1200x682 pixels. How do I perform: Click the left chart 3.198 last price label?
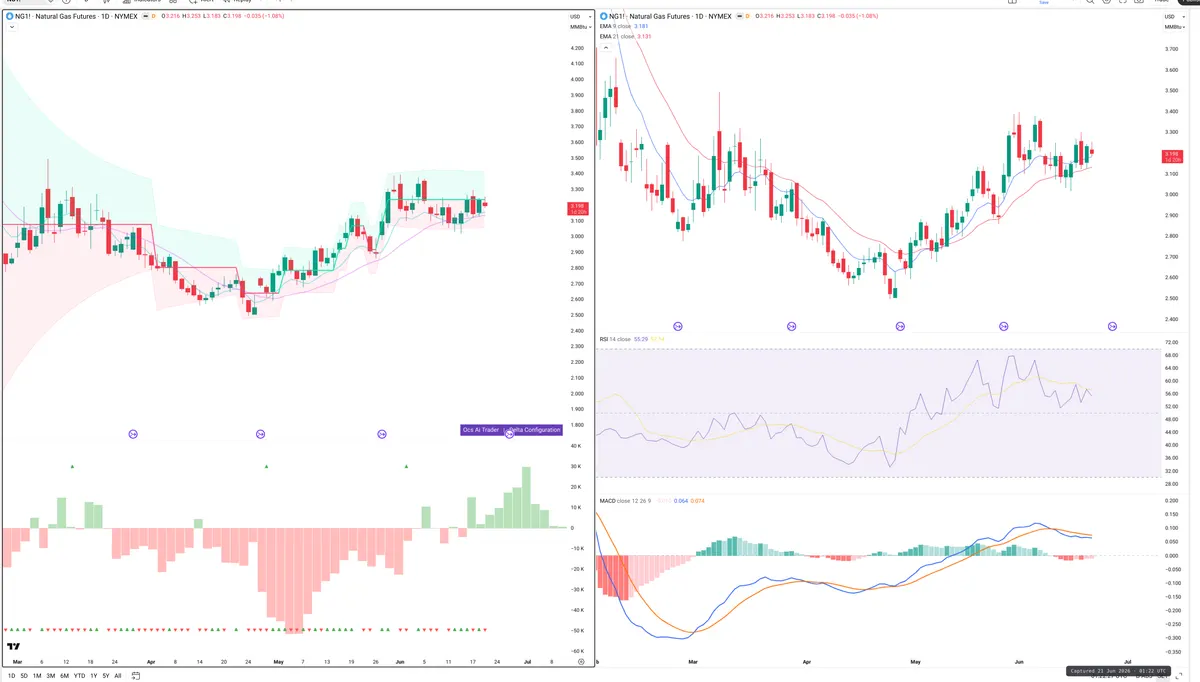click(578, 208)
